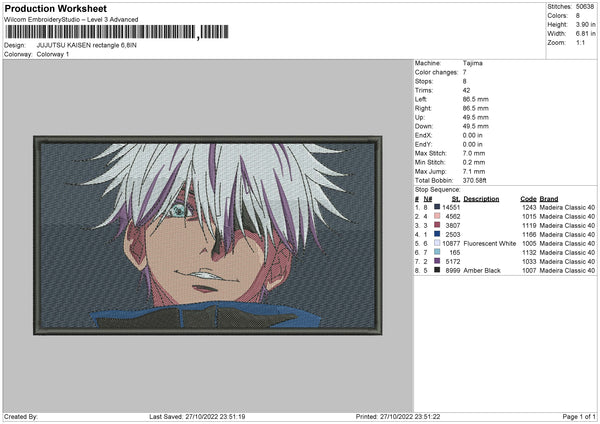Select the pink swatch code 1015

[437, 216]
